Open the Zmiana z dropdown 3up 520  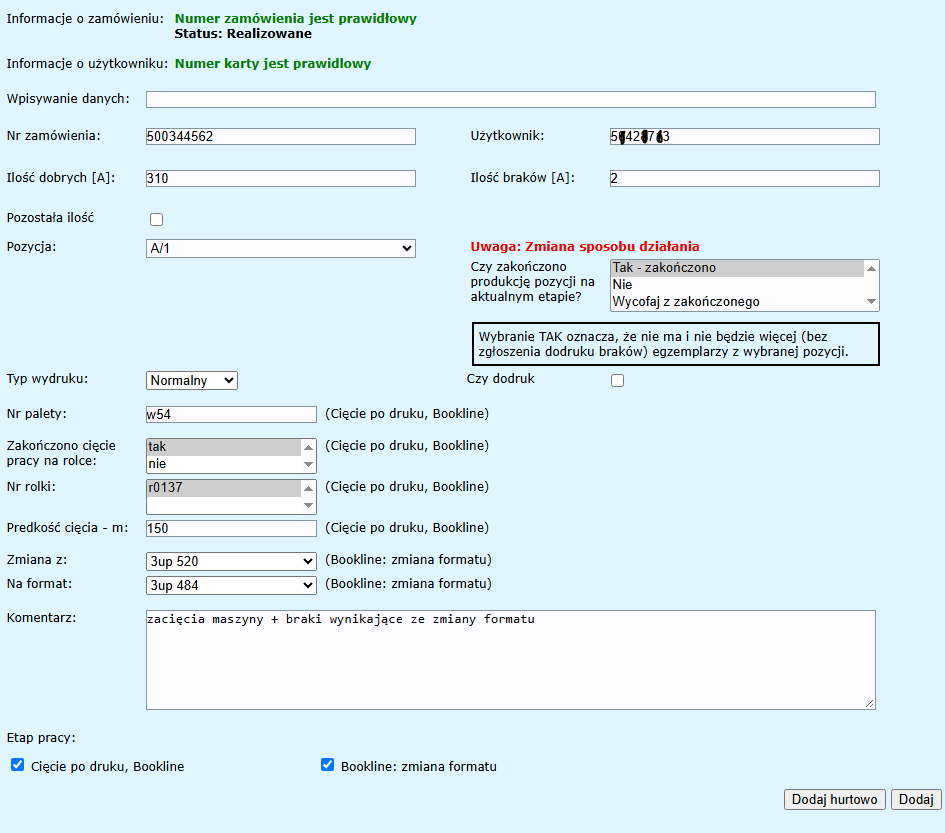[231, 561]
